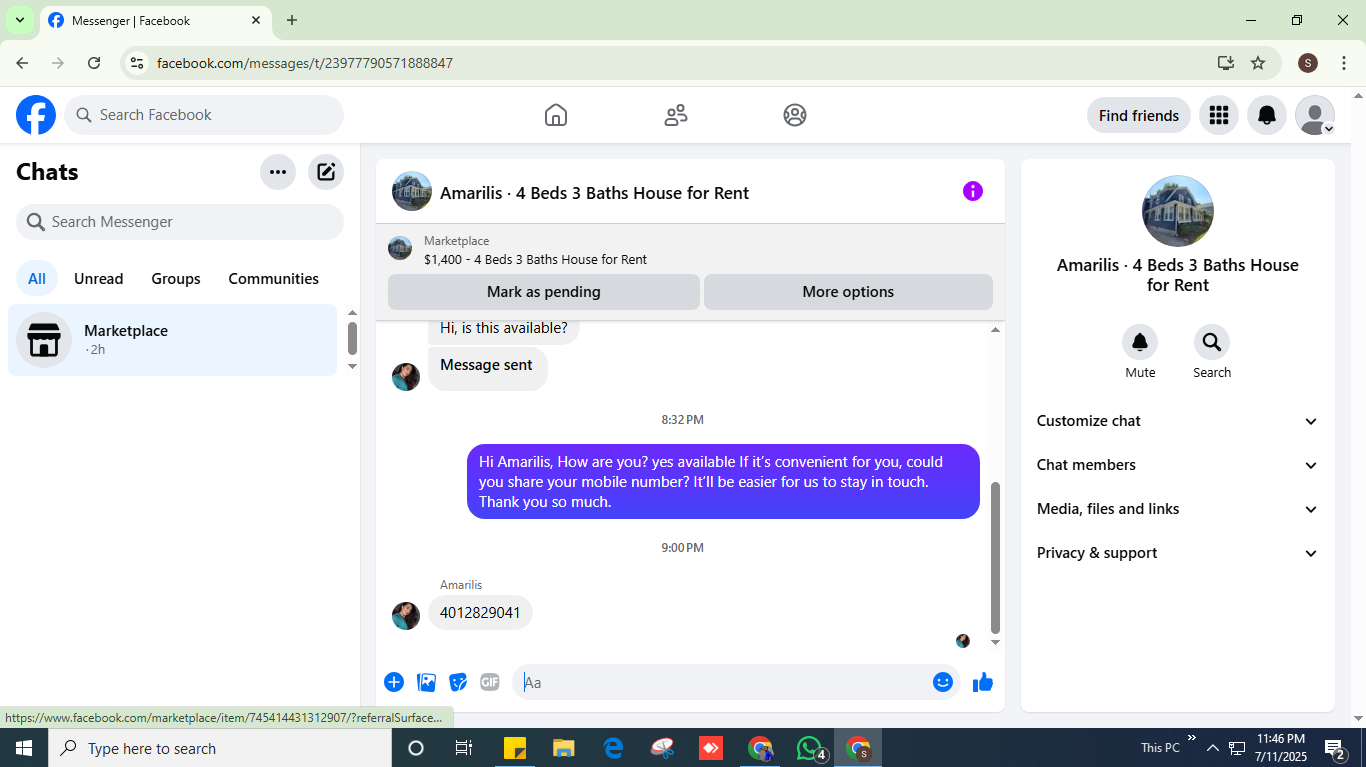
Task: Expand Privacy & support section
Action: point(1178,553)
